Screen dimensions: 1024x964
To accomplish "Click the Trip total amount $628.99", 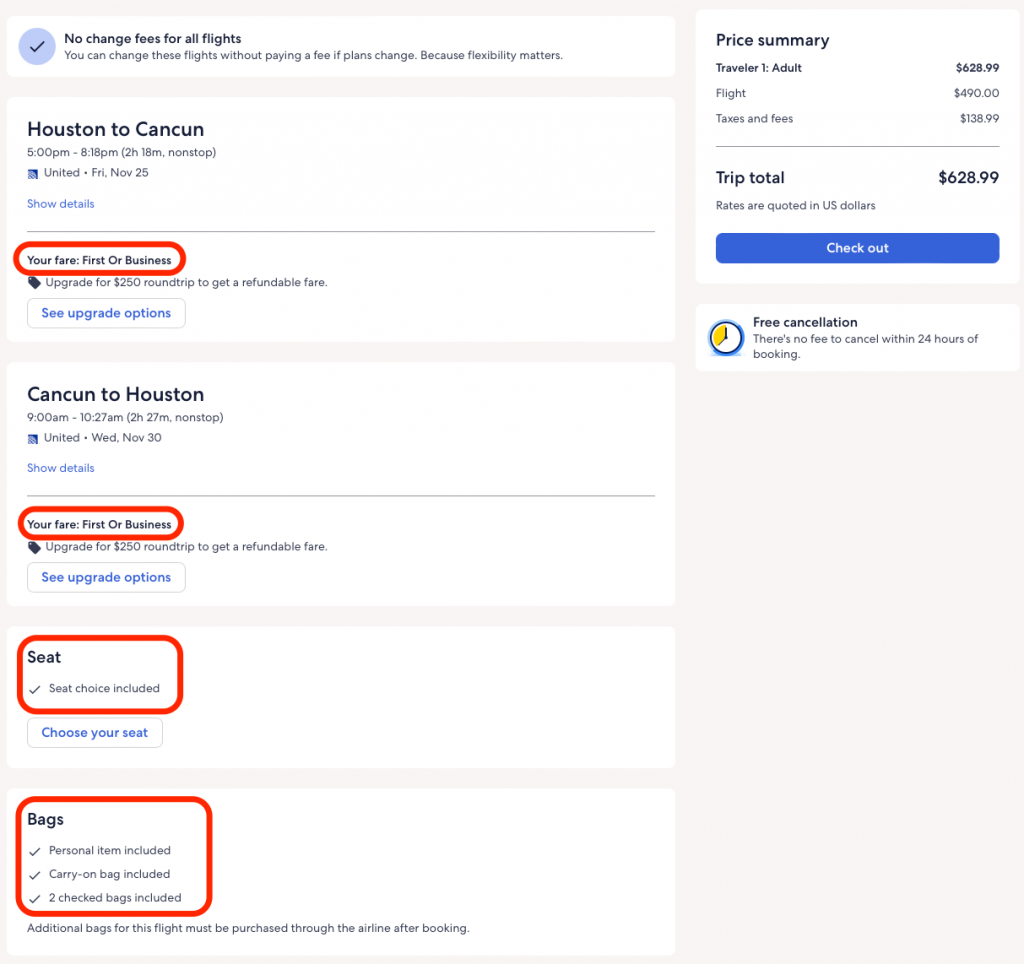I will [x=968, y=178].
